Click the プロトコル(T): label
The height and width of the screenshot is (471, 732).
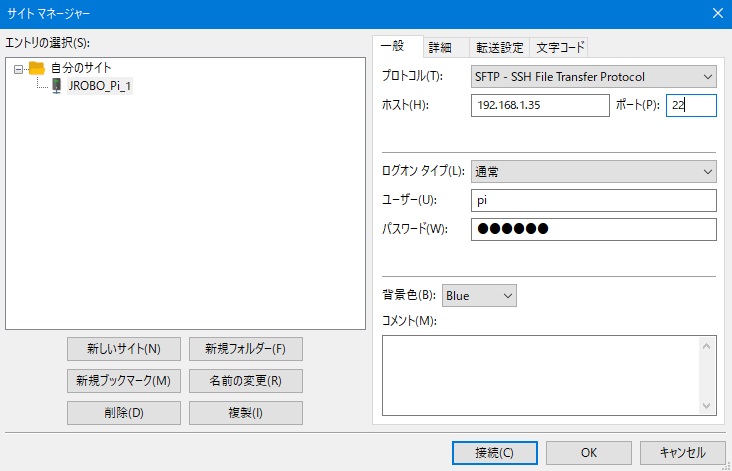(412, 76)
